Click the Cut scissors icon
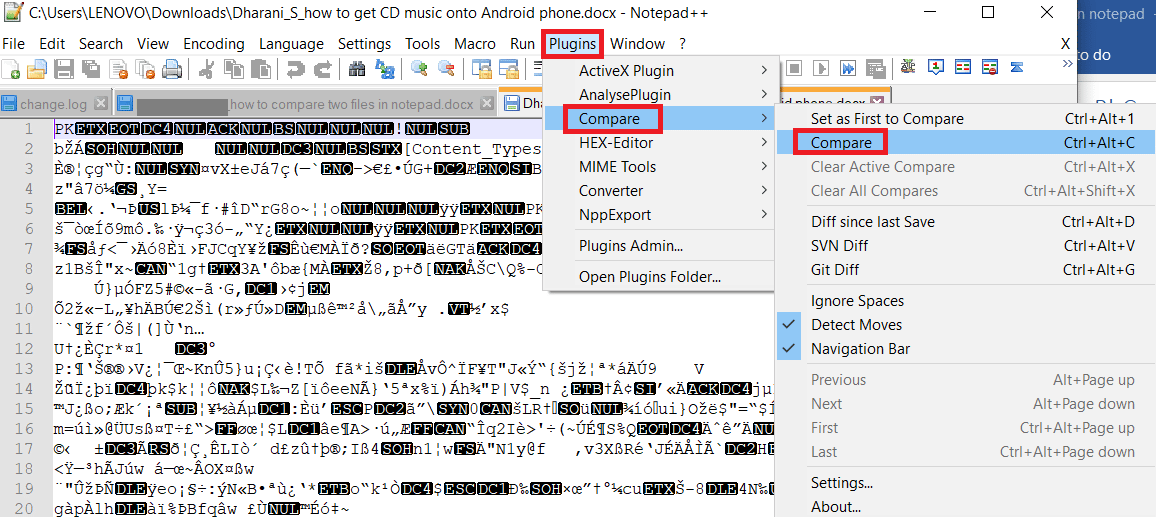Viewport: 1156px width, 517px height. coord(207,69)
